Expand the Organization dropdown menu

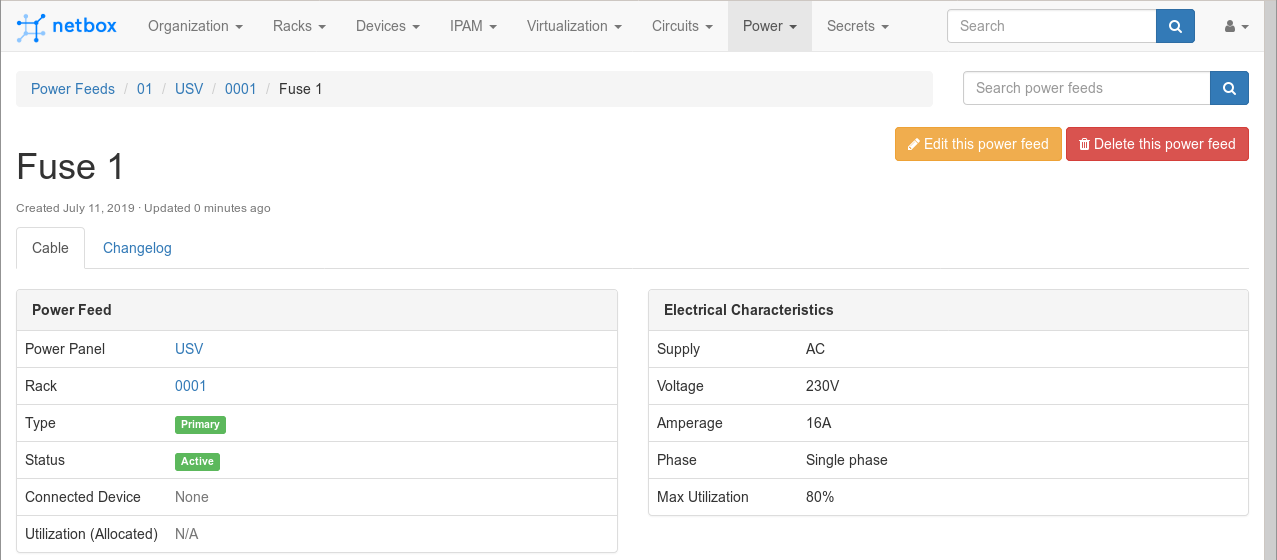[195, 26]
